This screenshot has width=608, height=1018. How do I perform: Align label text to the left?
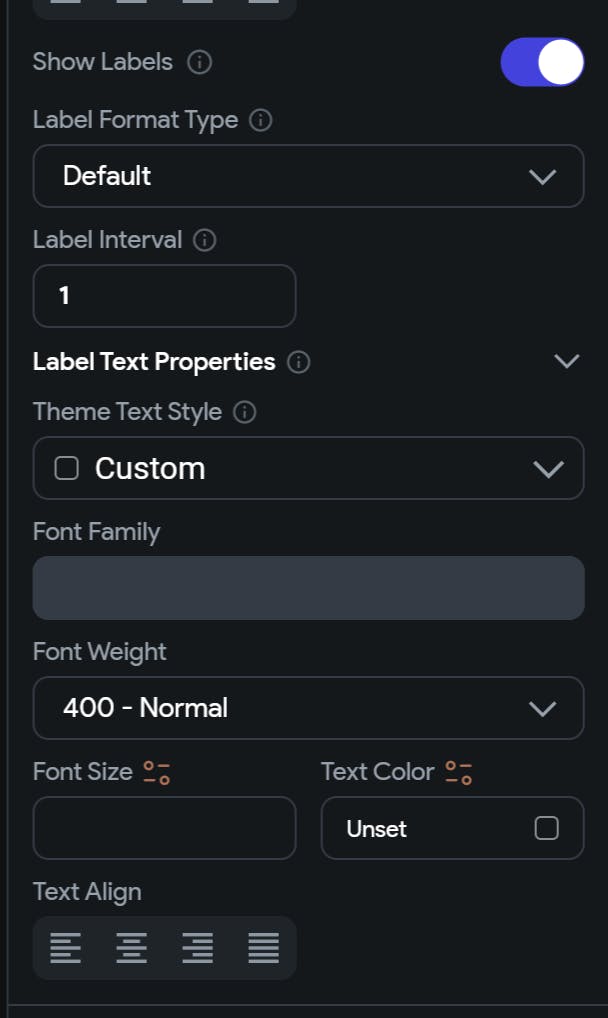tap(66, 948)
